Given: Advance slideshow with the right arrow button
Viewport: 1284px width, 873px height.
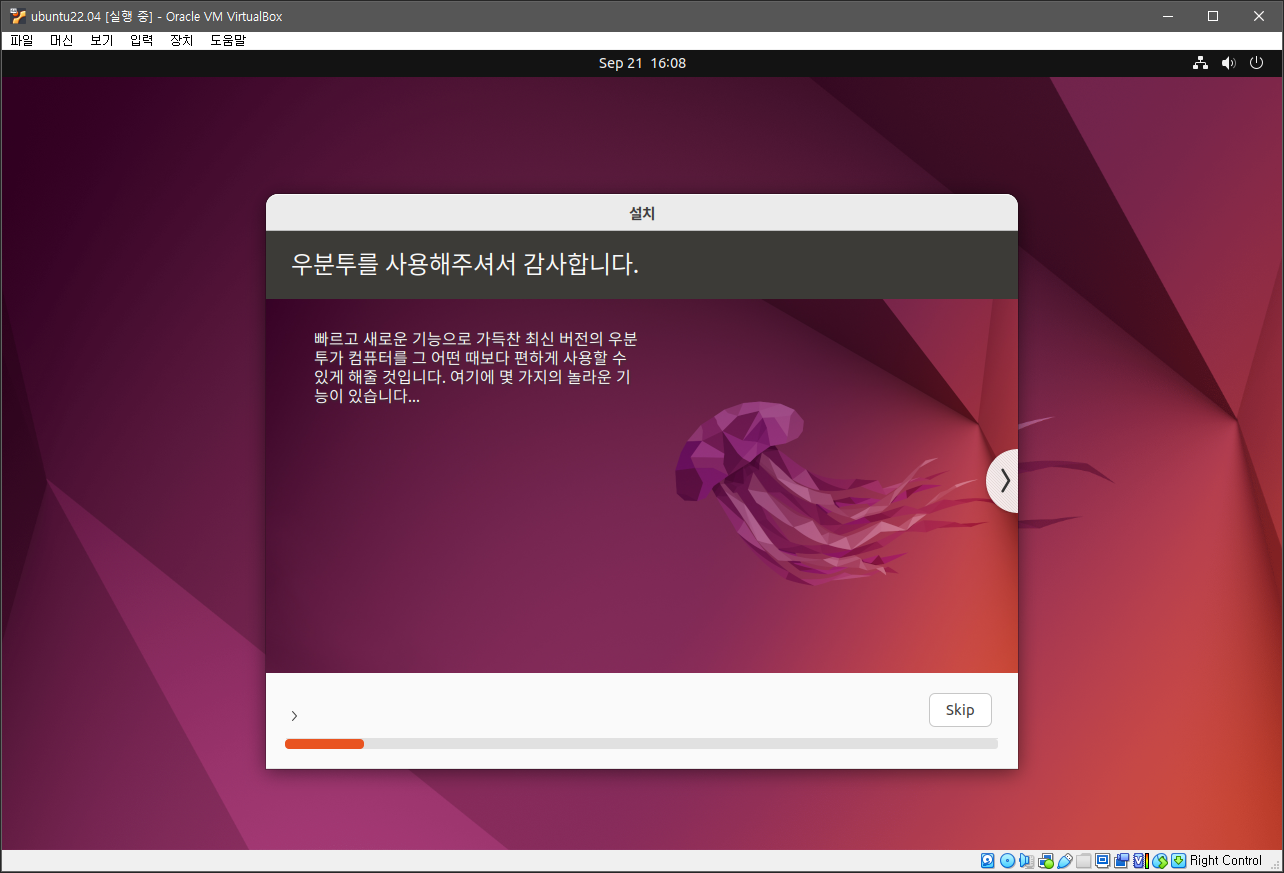Looking at the screenshot, I should [x=1003, y=481].
